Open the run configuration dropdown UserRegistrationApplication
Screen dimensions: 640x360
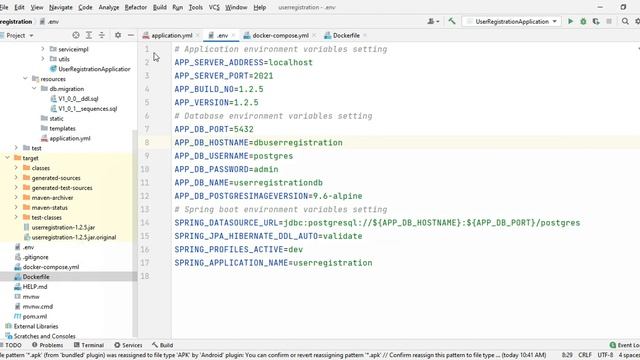[x=511, y=21]
